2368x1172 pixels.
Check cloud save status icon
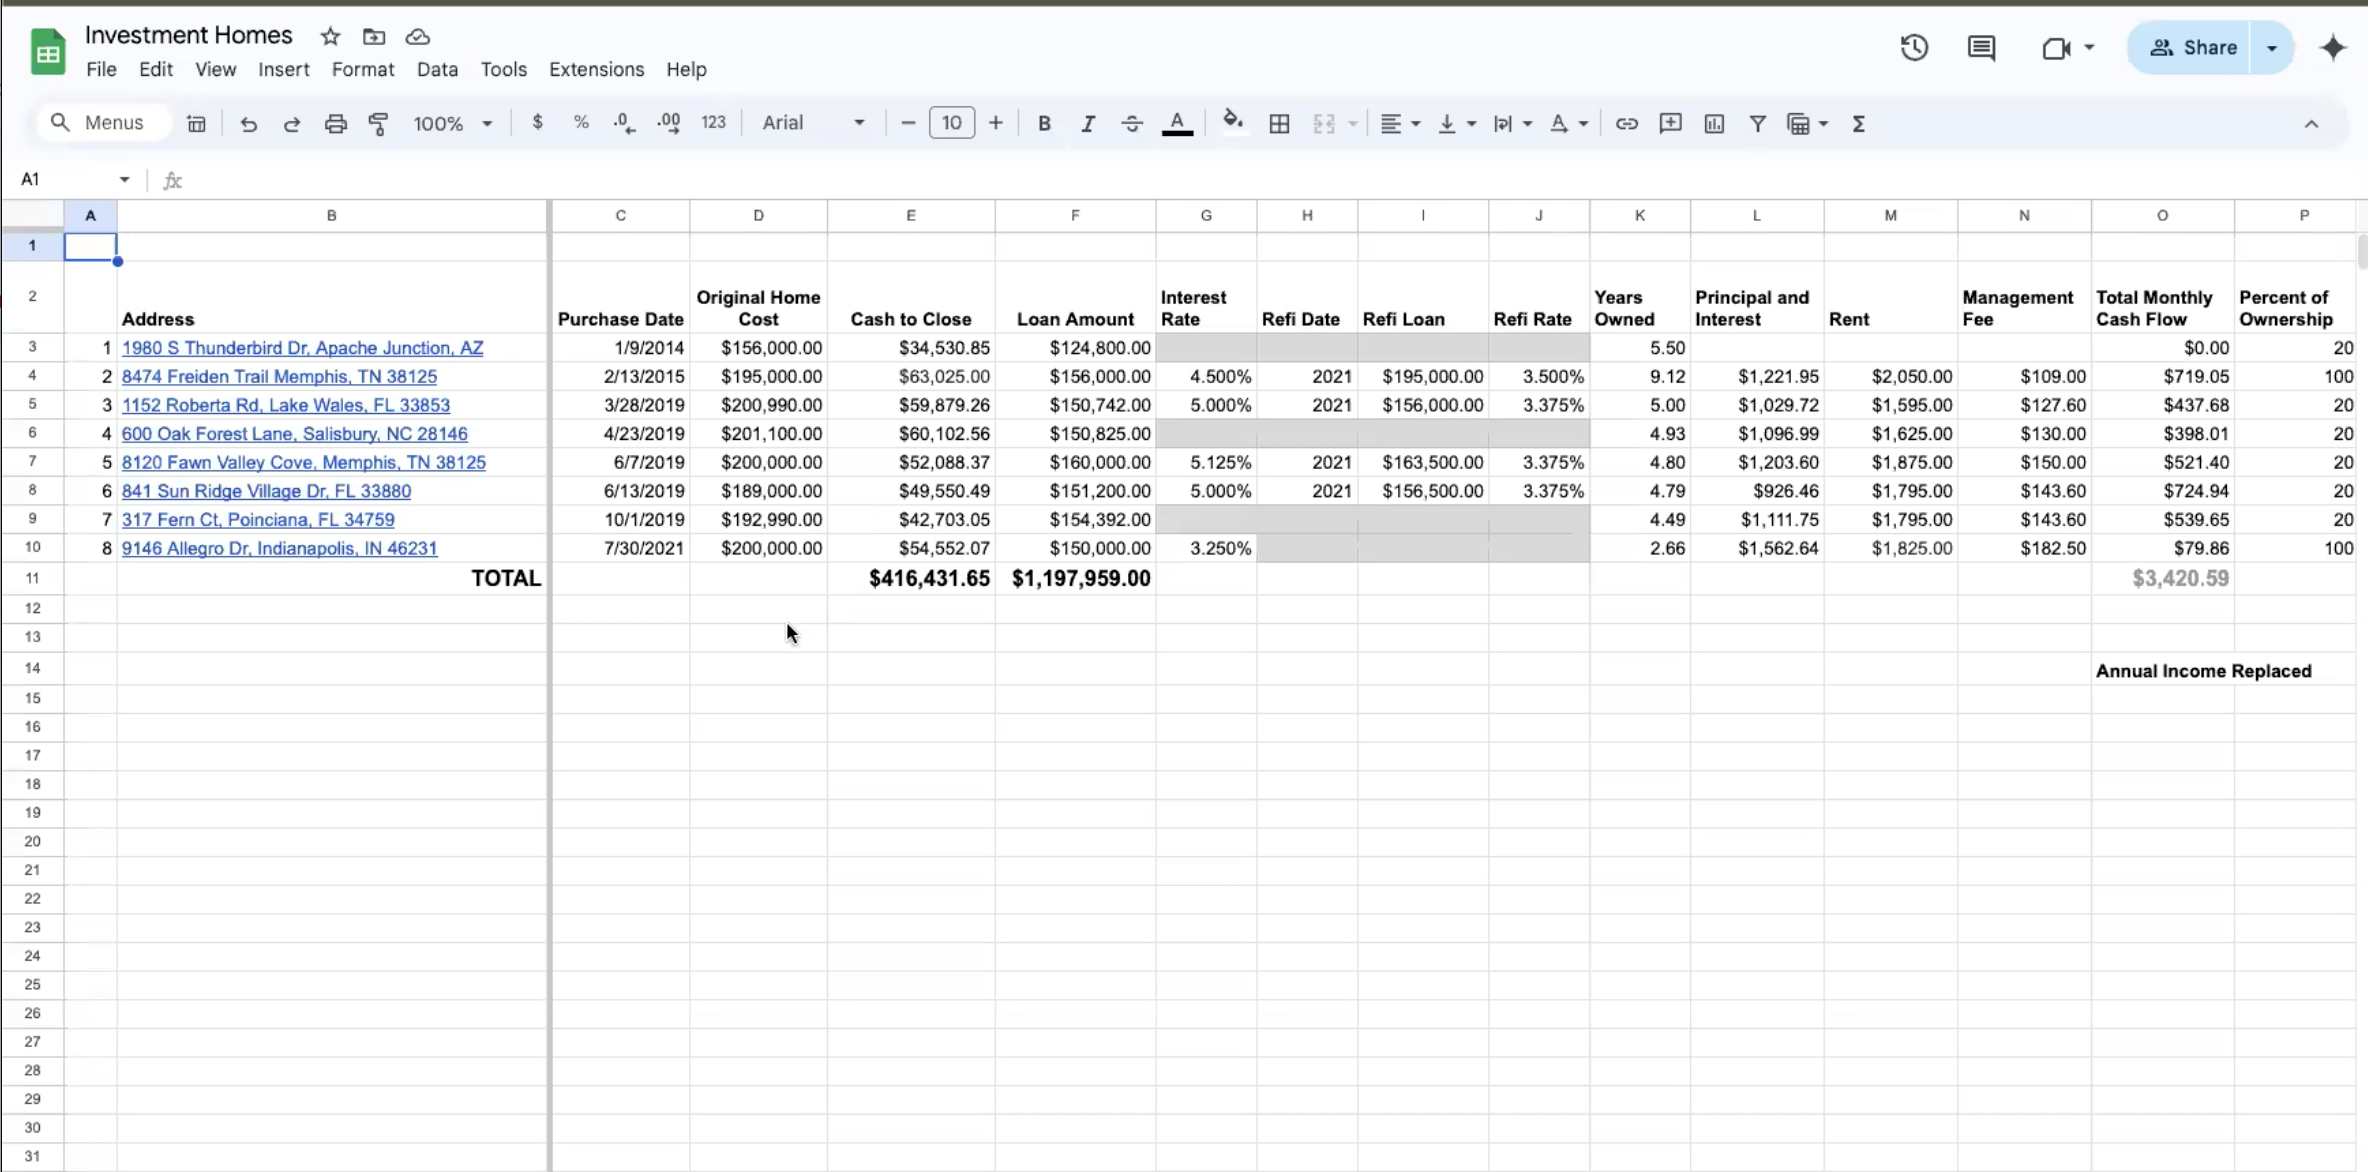coord(418,37)
